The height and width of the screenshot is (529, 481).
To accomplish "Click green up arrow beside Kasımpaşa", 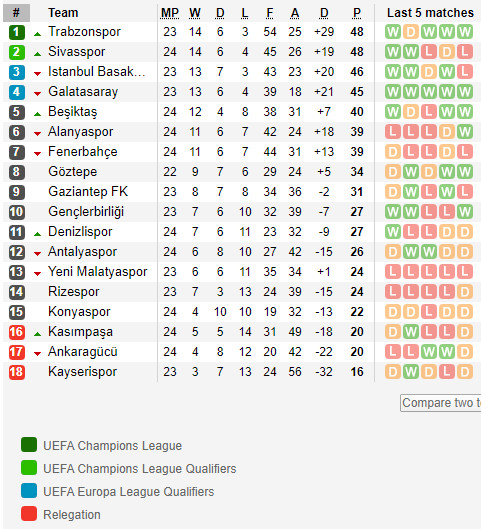I will coord(37,334).
